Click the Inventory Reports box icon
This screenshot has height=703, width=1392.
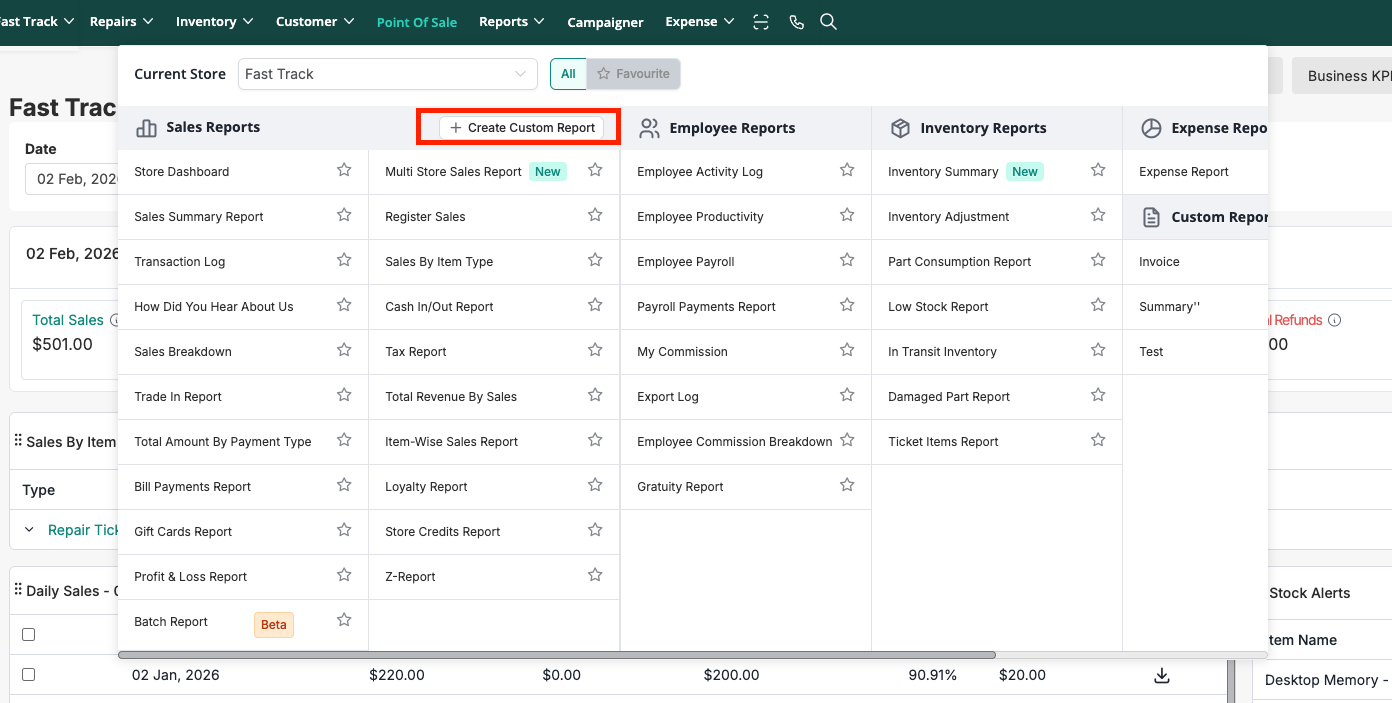pyautogui.click(x=900, y=128)
